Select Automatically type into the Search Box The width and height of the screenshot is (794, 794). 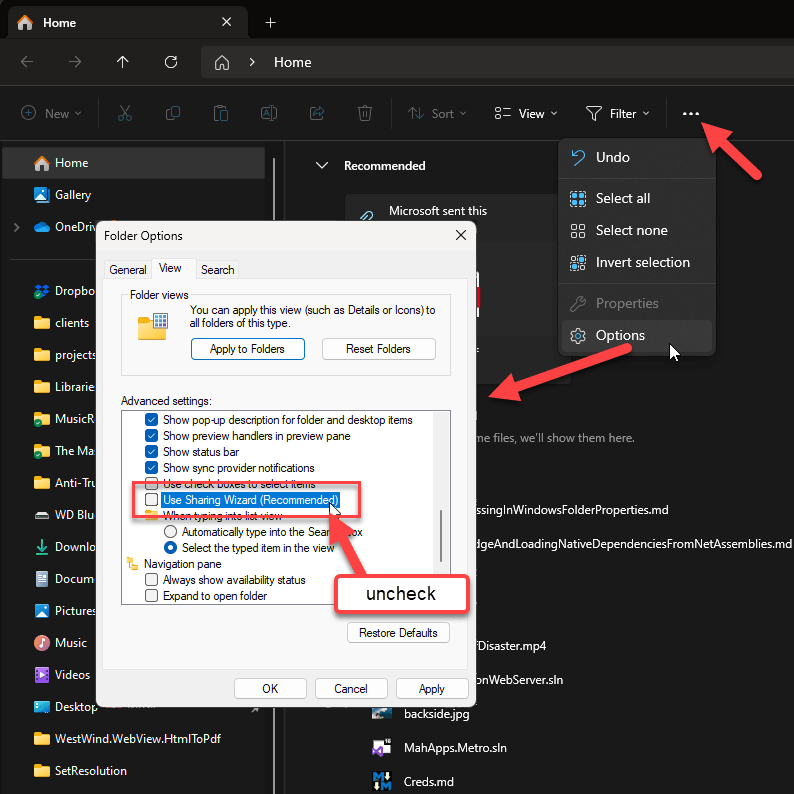(x=171, y=532)
